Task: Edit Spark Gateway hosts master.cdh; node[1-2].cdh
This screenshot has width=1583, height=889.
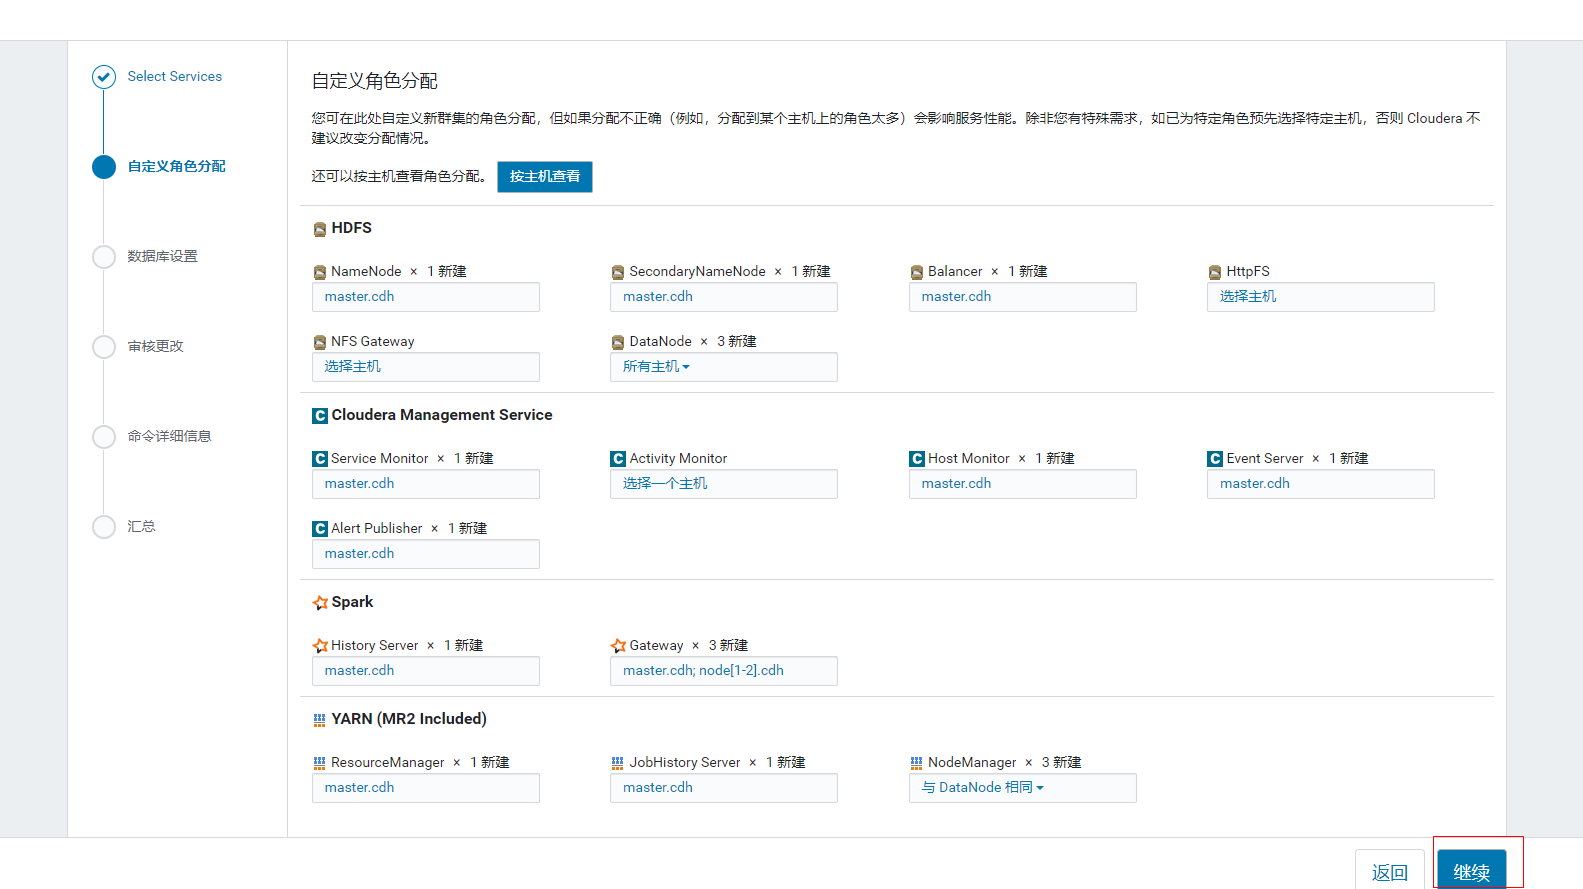Action: 703,671
